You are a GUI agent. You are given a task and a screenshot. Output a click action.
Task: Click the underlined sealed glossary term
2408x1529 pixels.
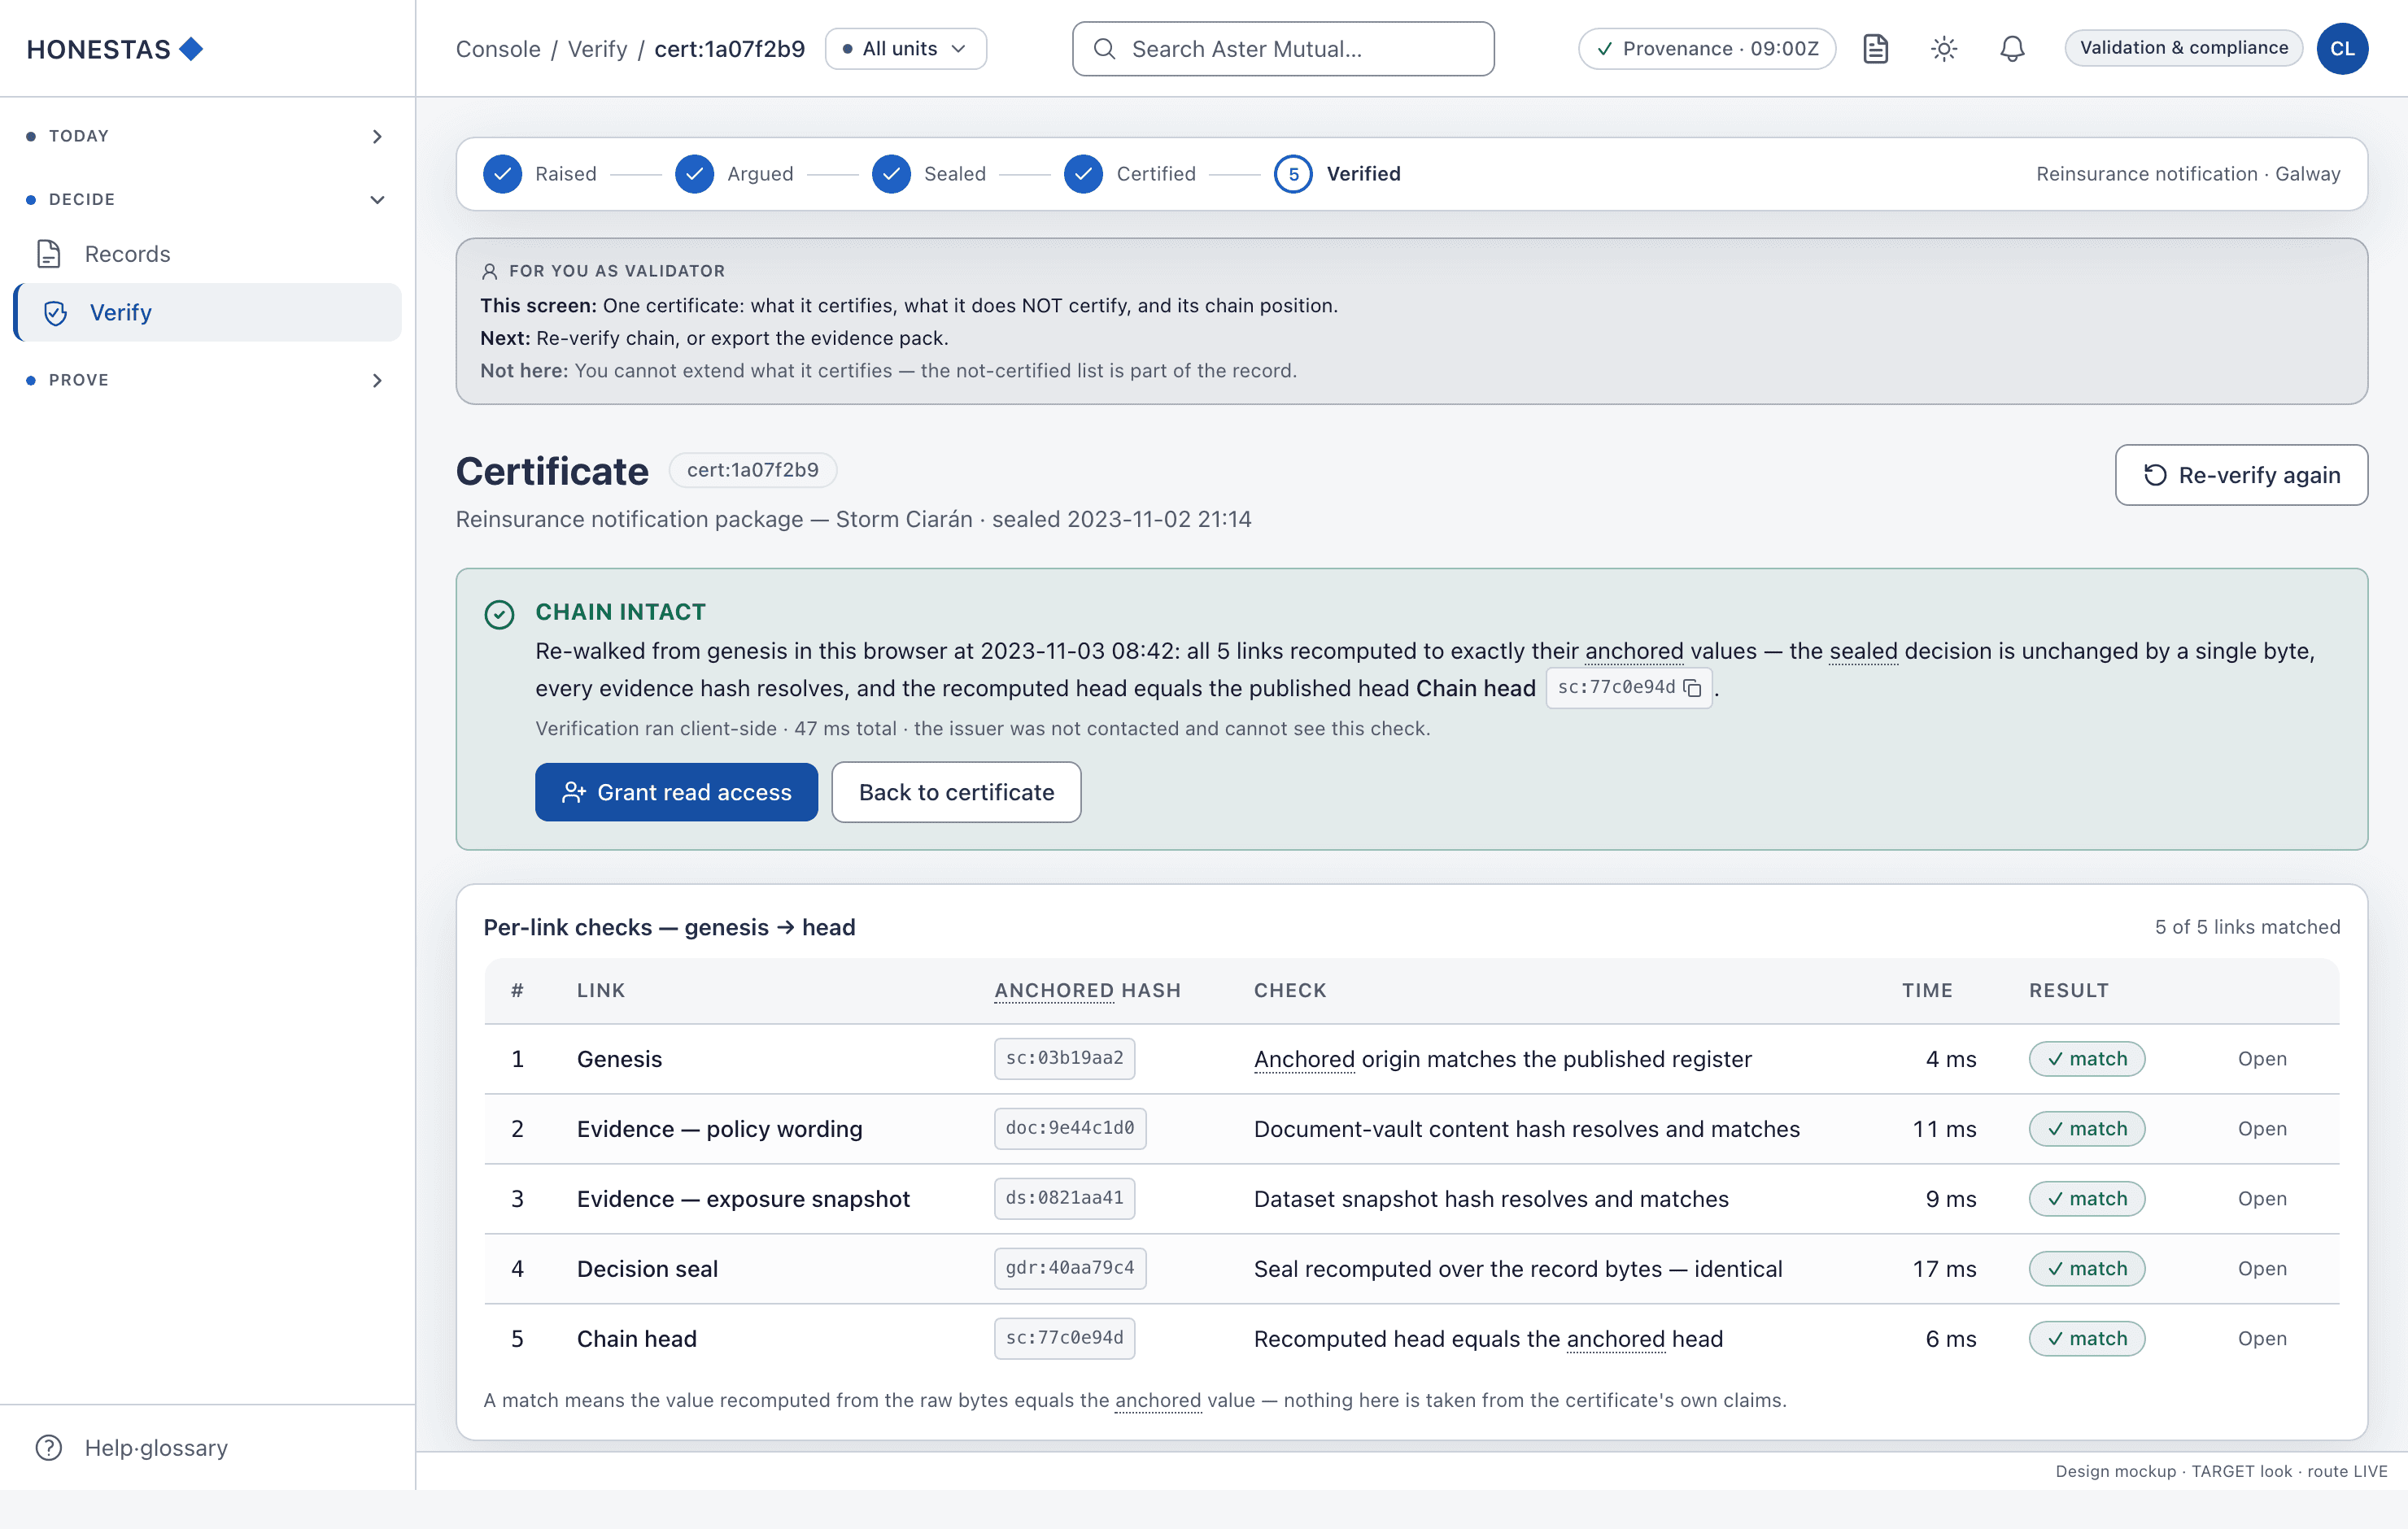[x=1863, y=651]
